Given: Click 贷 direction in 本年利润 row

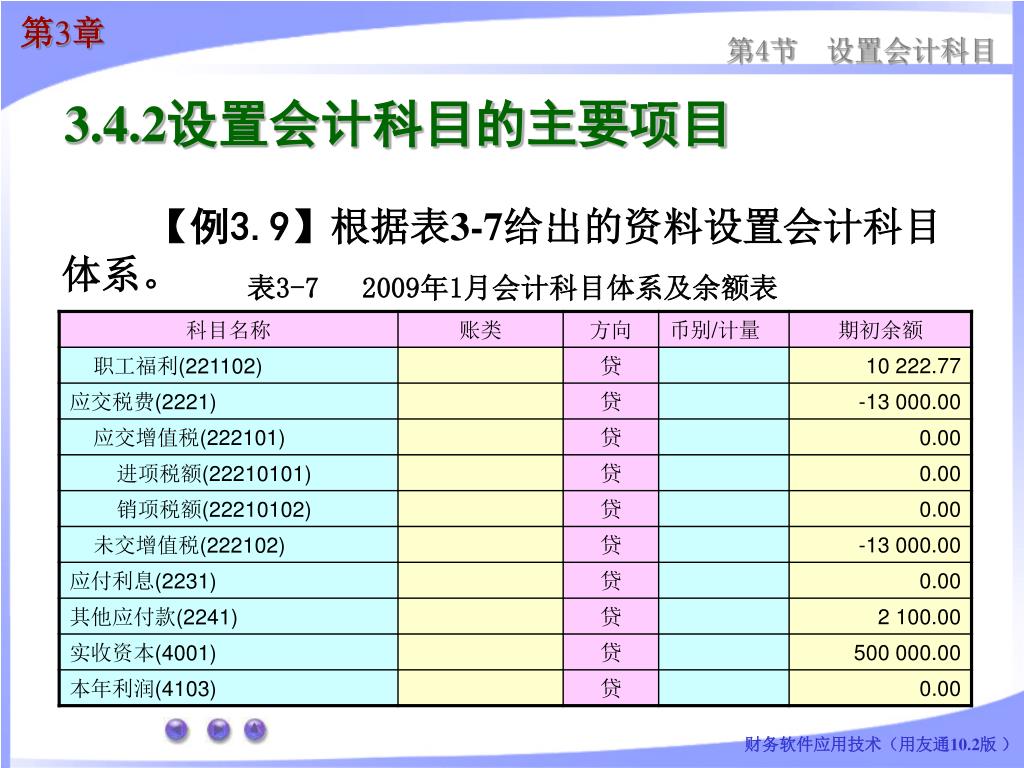Looking at the screenshot, I should coord(611,688).
